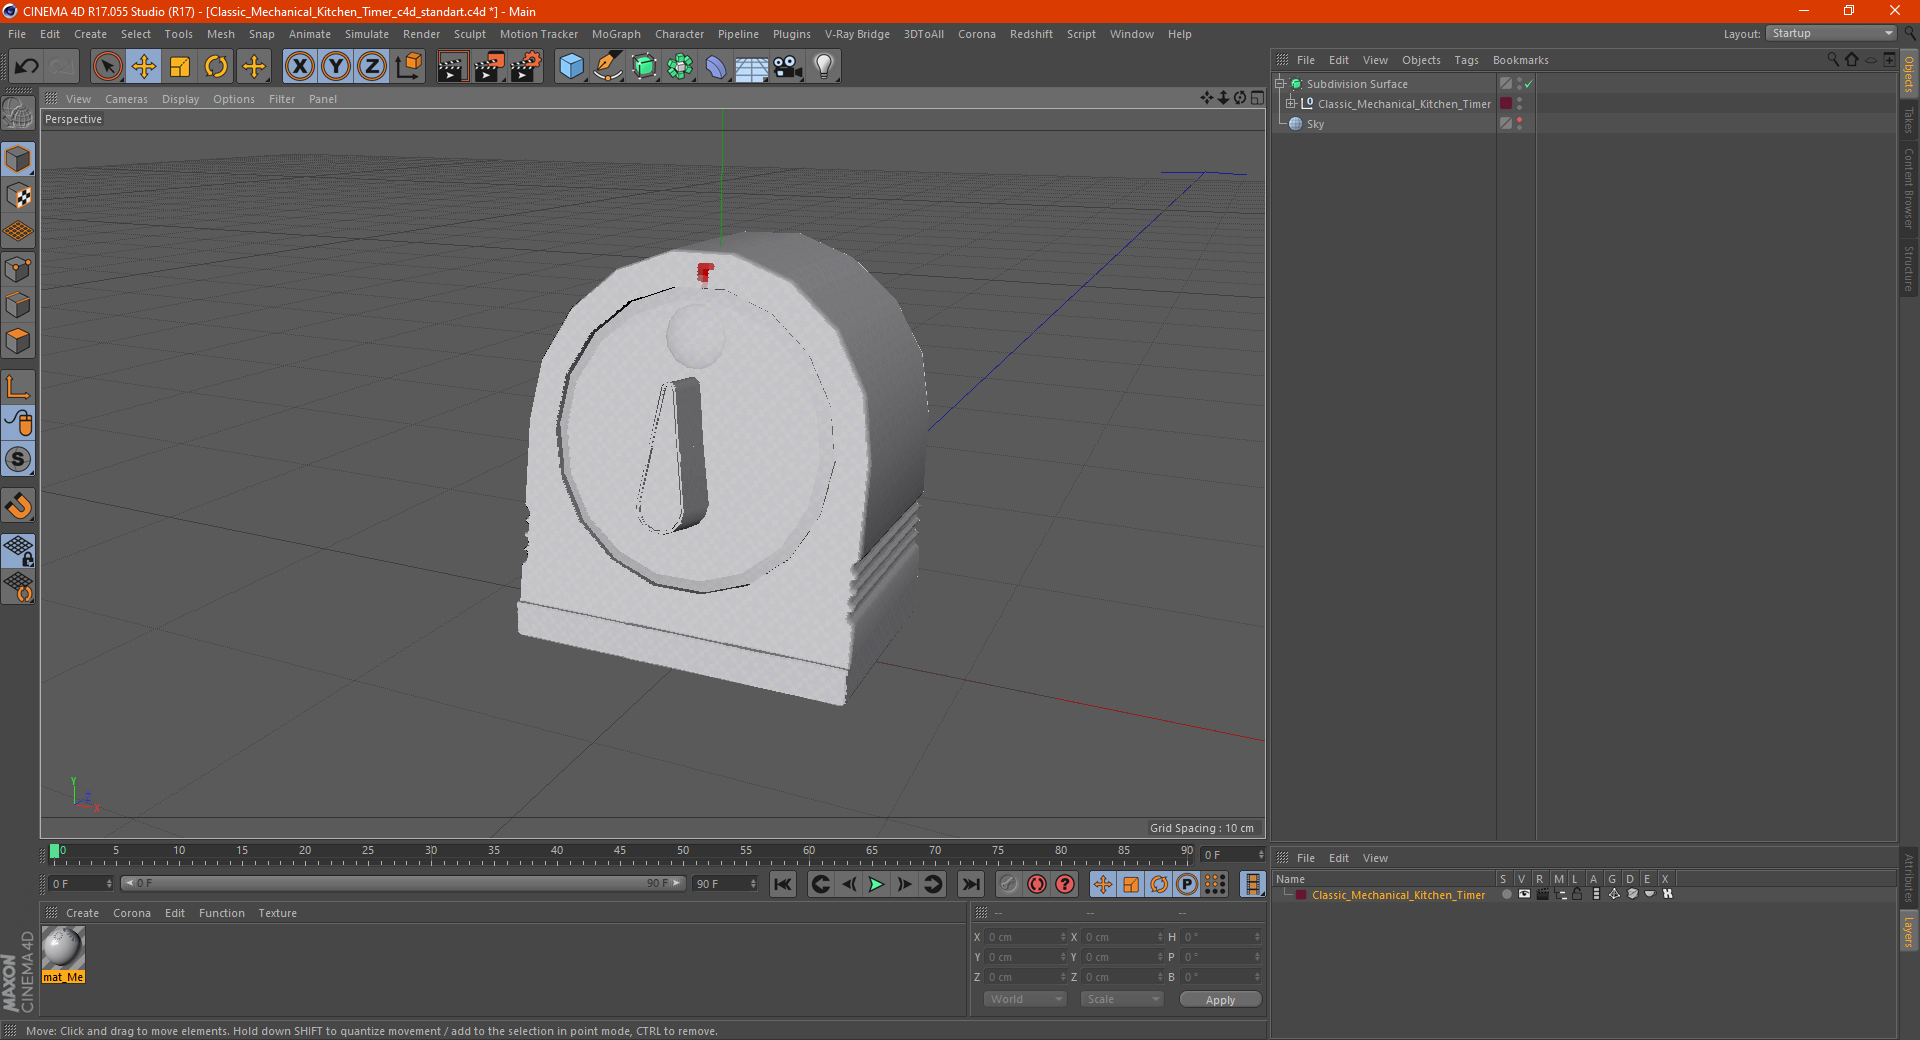Screen dimensions: 1920x1040
Task: Expand Classic_Mechanical_Kitchen_Timer object
Action: point(1291,103)
